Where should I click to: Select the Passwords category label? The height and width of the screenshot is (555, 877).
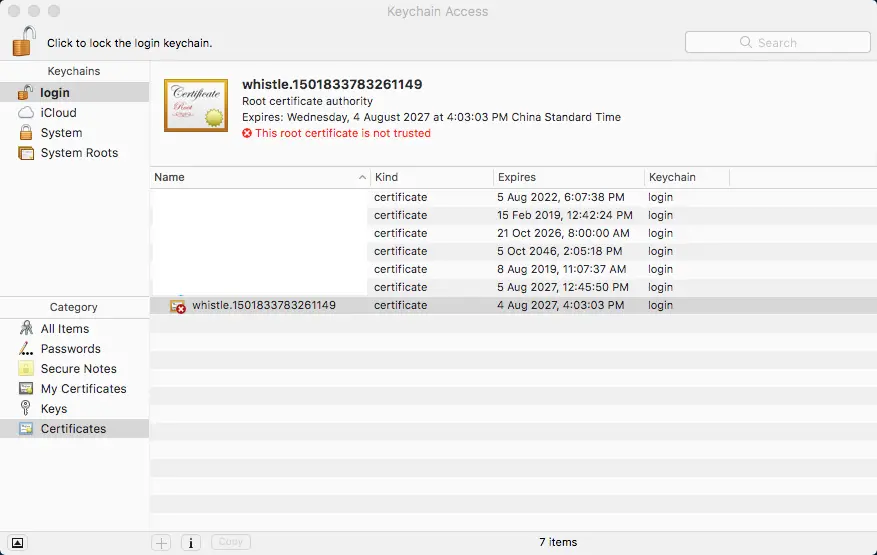[x=70, y=349]
